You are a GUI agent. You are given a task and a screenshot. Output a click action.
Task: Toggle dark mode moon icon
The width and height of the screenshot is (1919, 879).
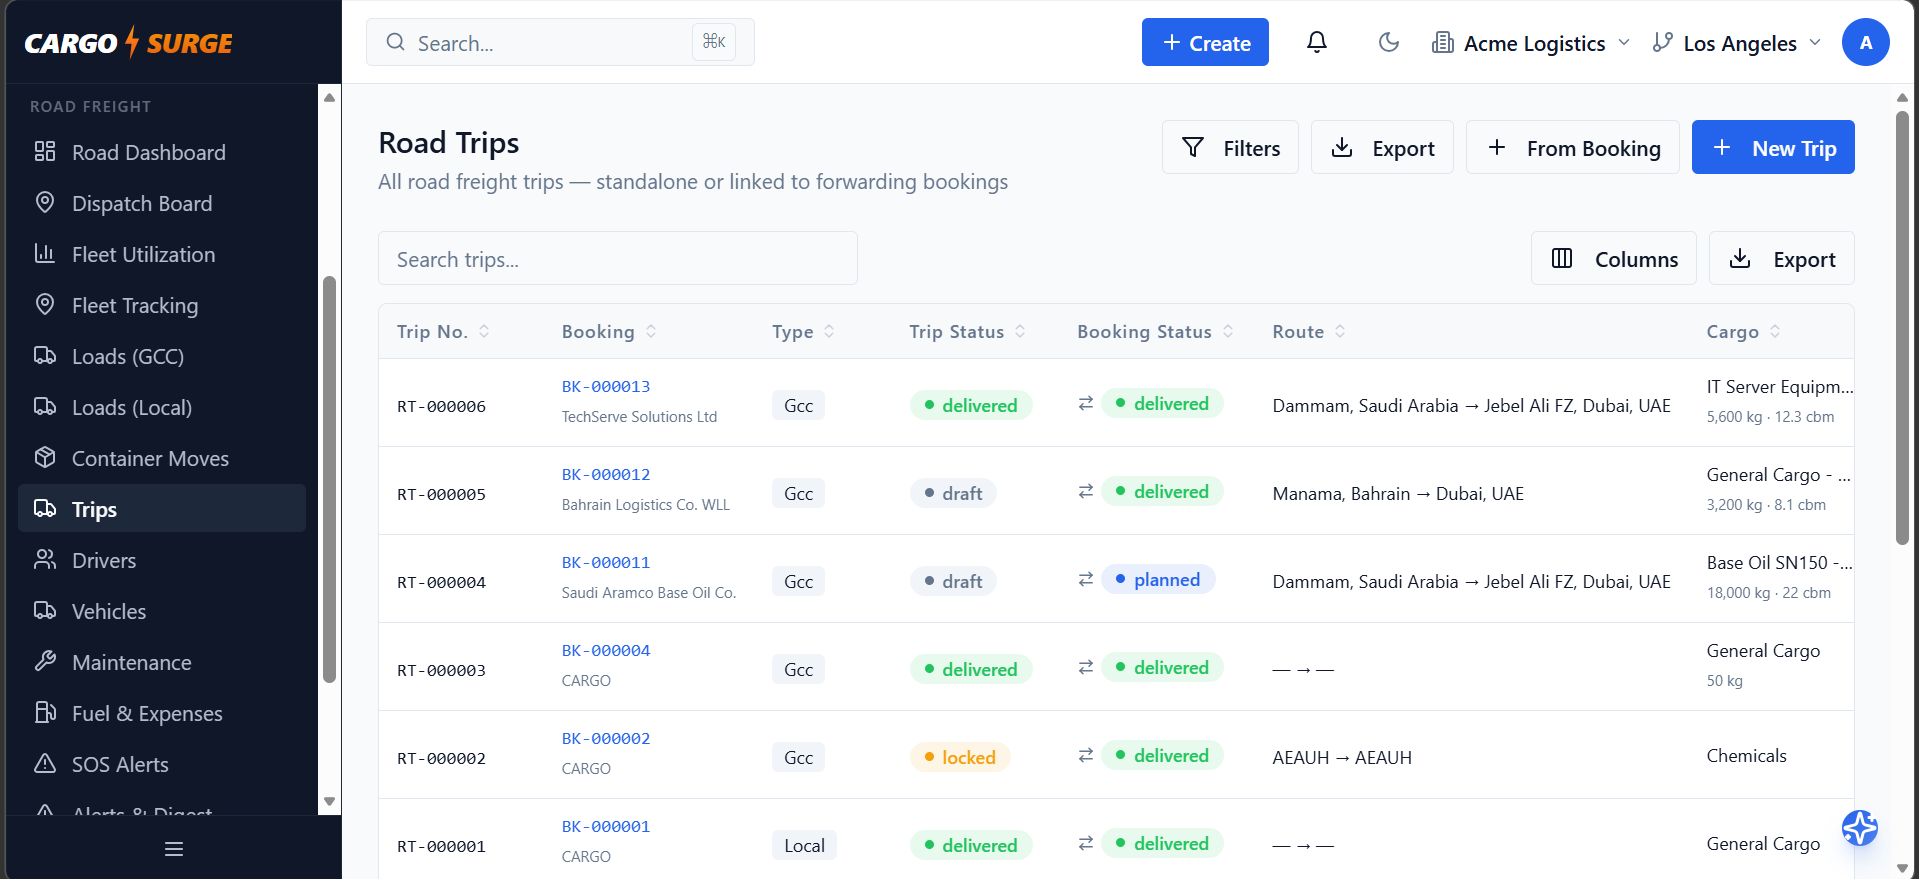click(x=1389, y=42)
